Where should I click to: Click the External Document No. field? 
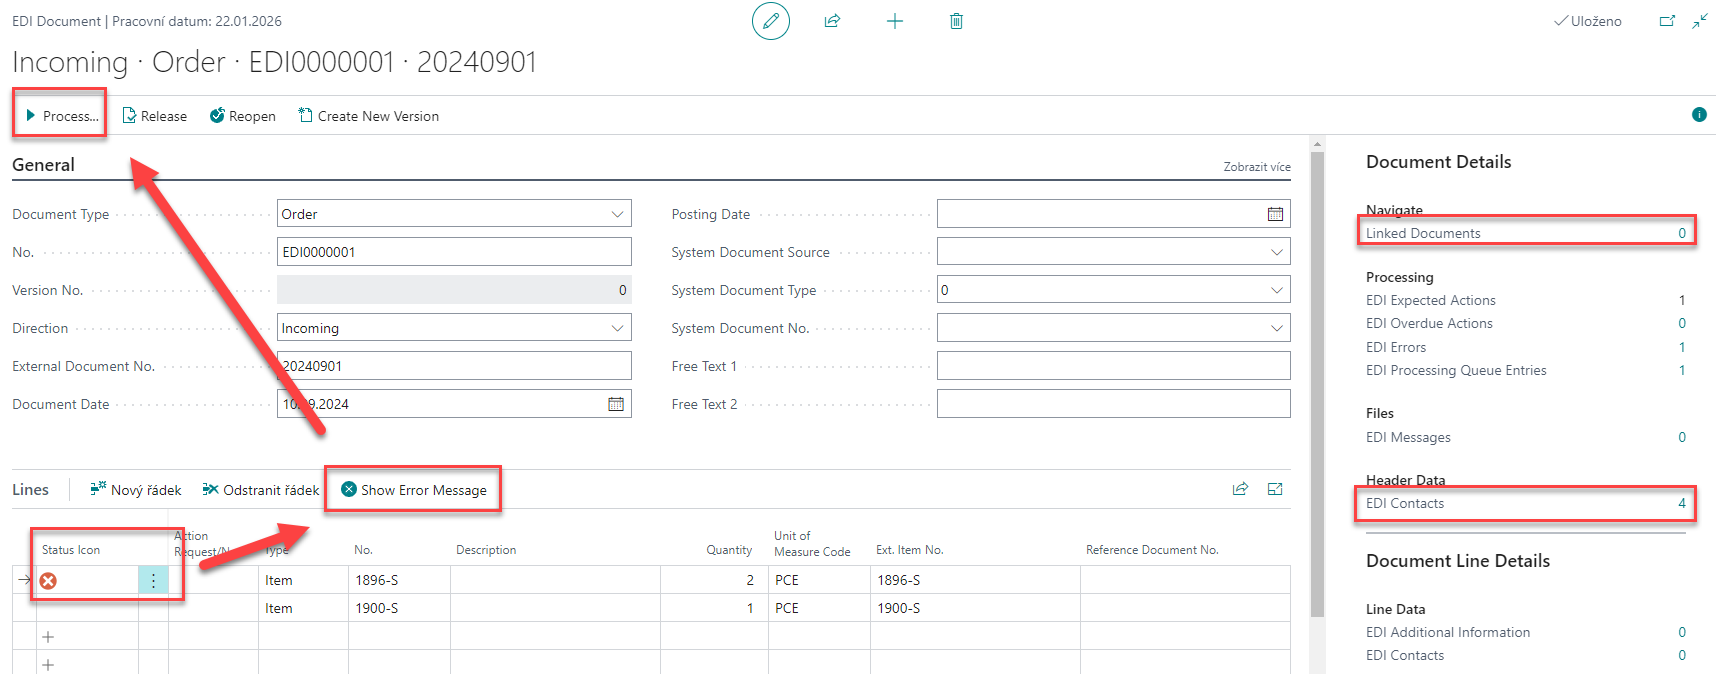click(x=454, y=366)
